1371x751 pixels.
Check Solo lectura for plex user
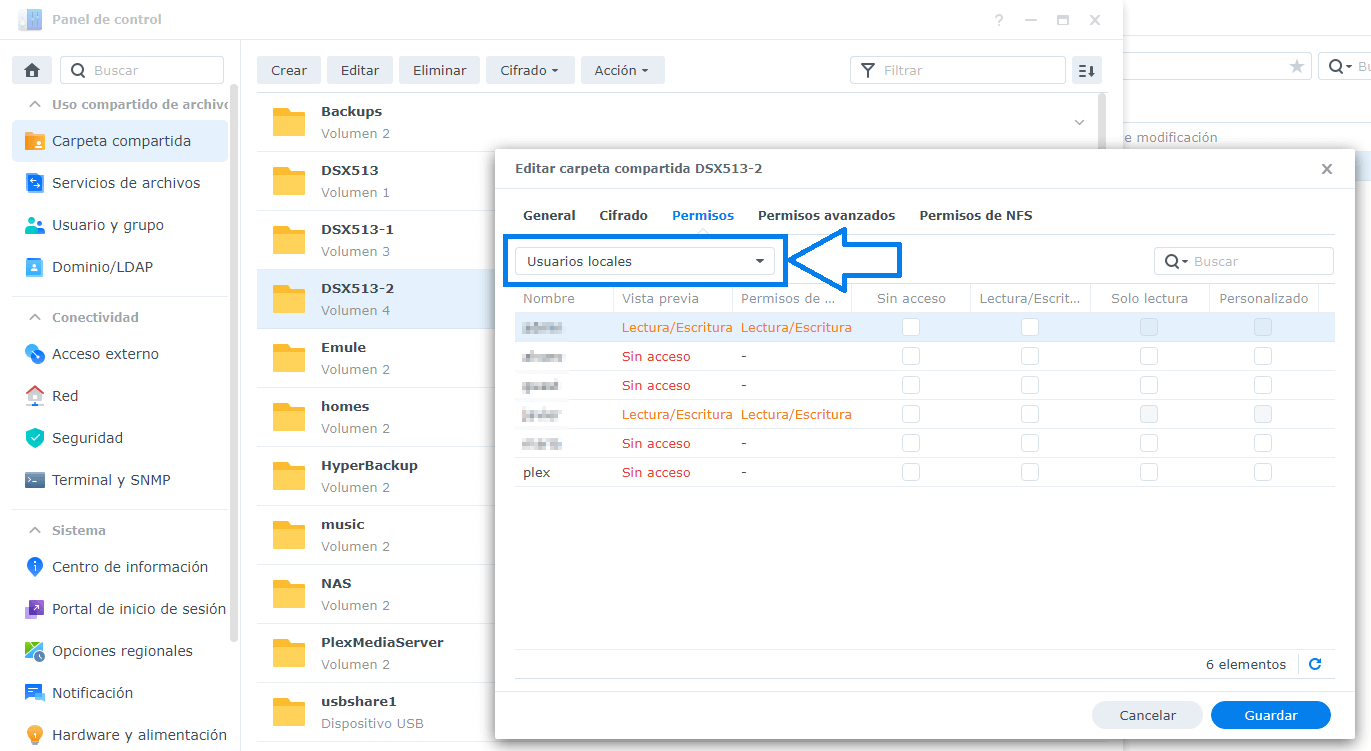pyautogui.click(x=1149, y=472)
